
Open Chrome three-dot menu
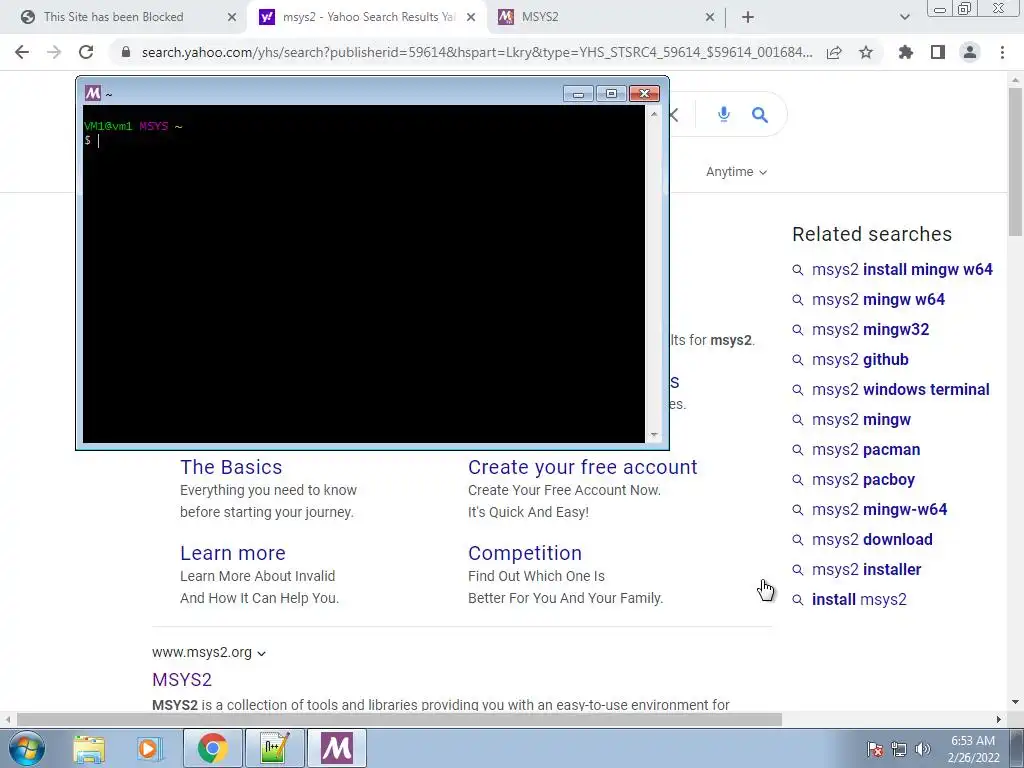[1002, 52]
